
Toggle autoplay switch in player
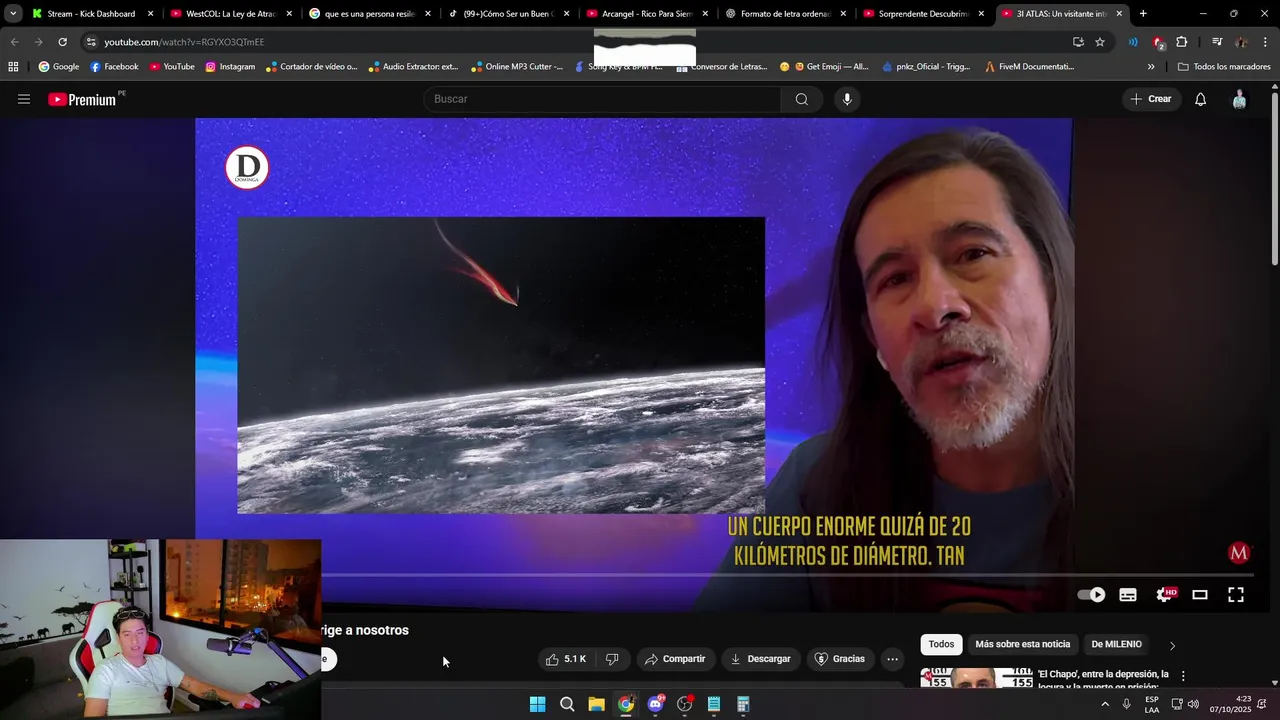pyautogui.click(x=1091, y=595)
